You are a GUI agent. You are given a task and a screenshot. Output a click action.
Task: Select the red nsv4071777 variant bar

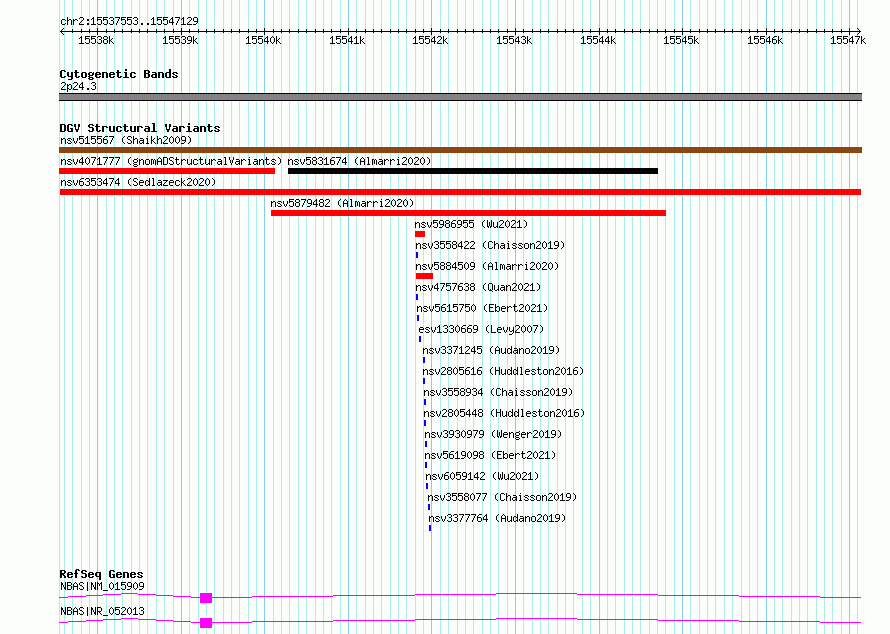click(x=167, y=171)
